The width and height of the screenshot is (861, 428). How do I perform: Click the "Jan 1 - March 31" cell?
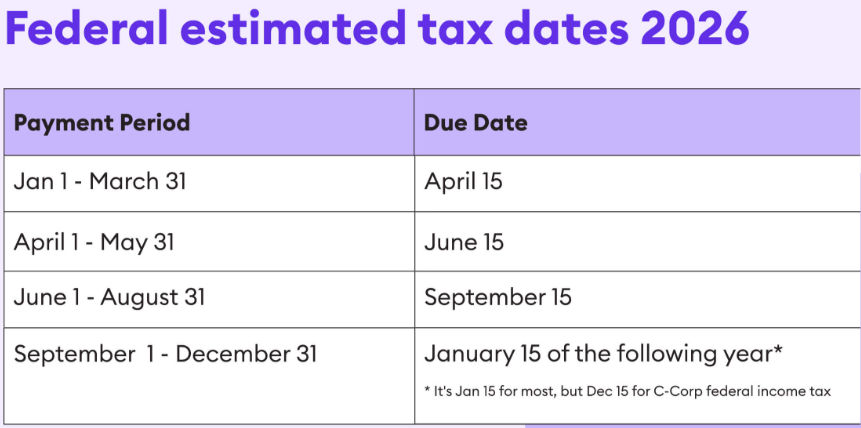(100, 182)
